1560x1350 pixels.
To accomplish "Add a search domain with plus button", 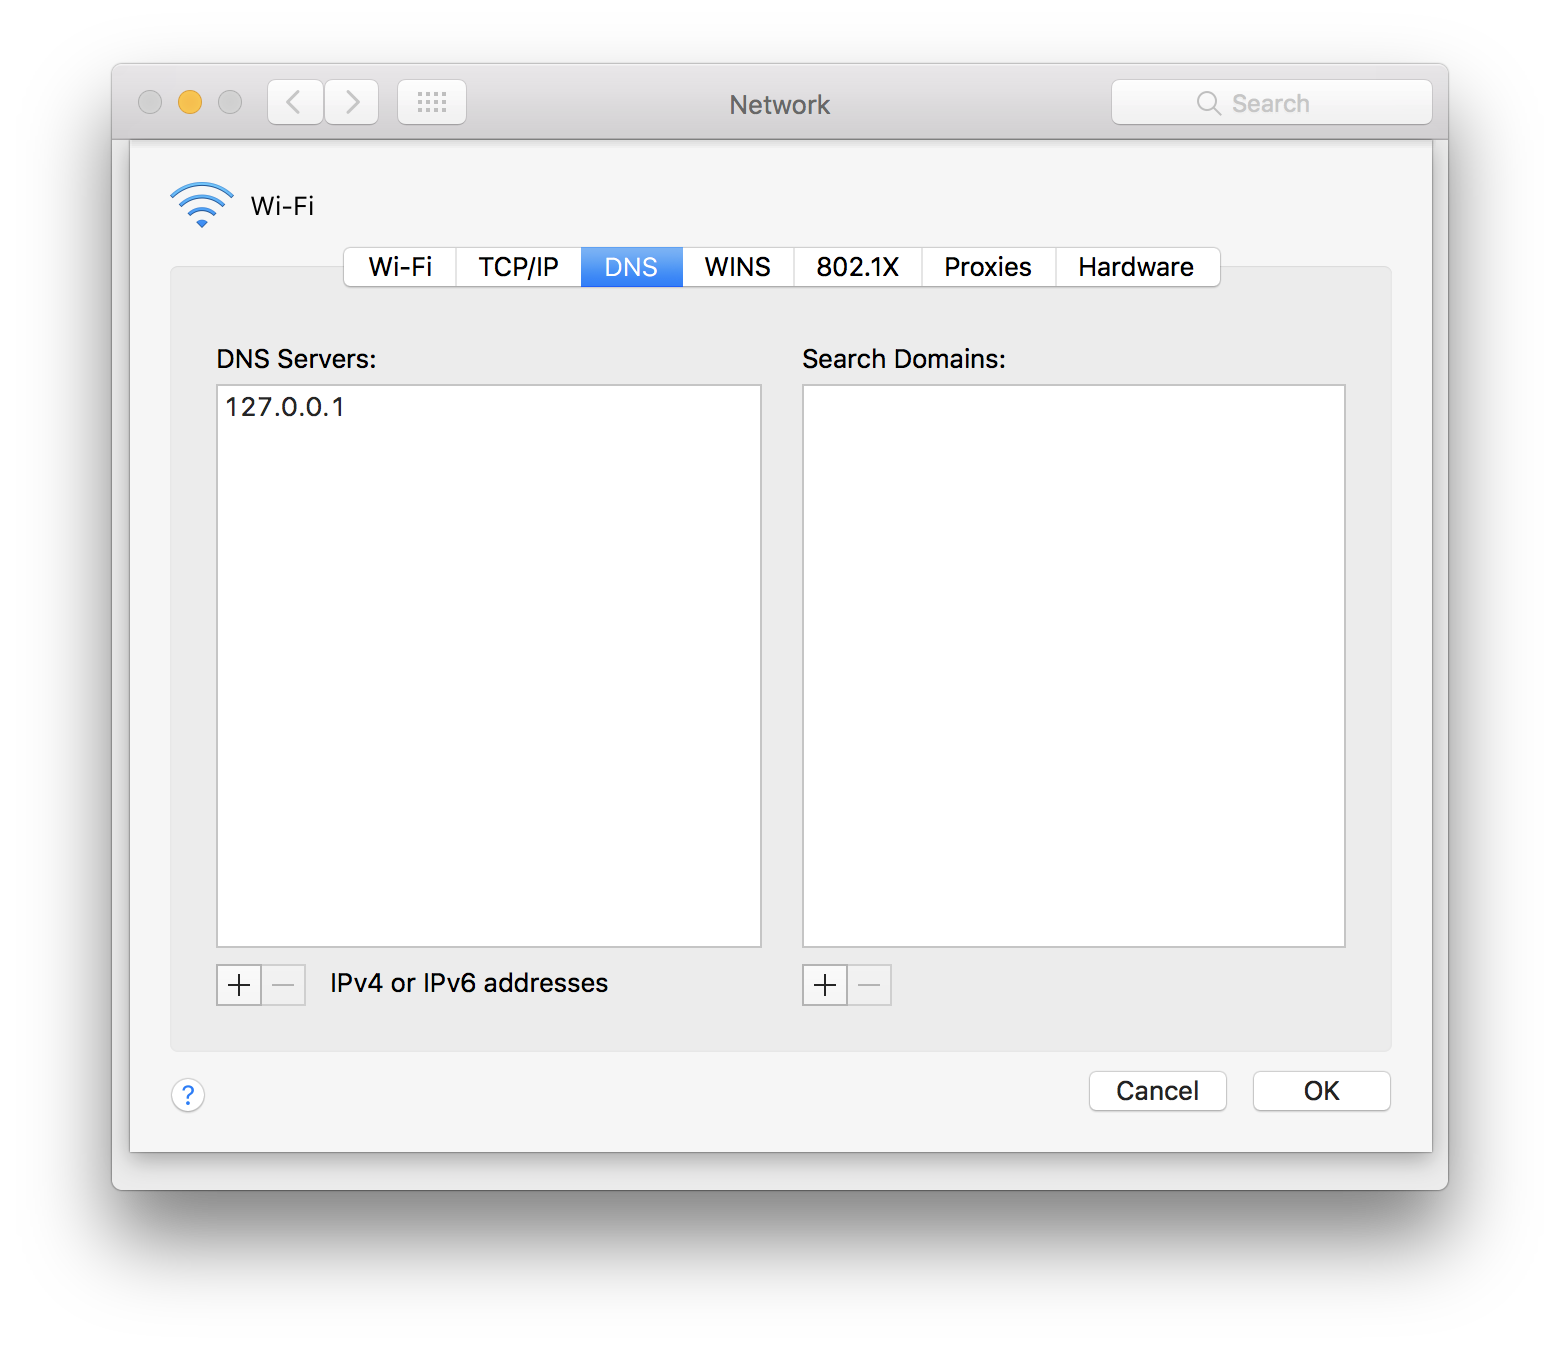I will pos(825,985).
